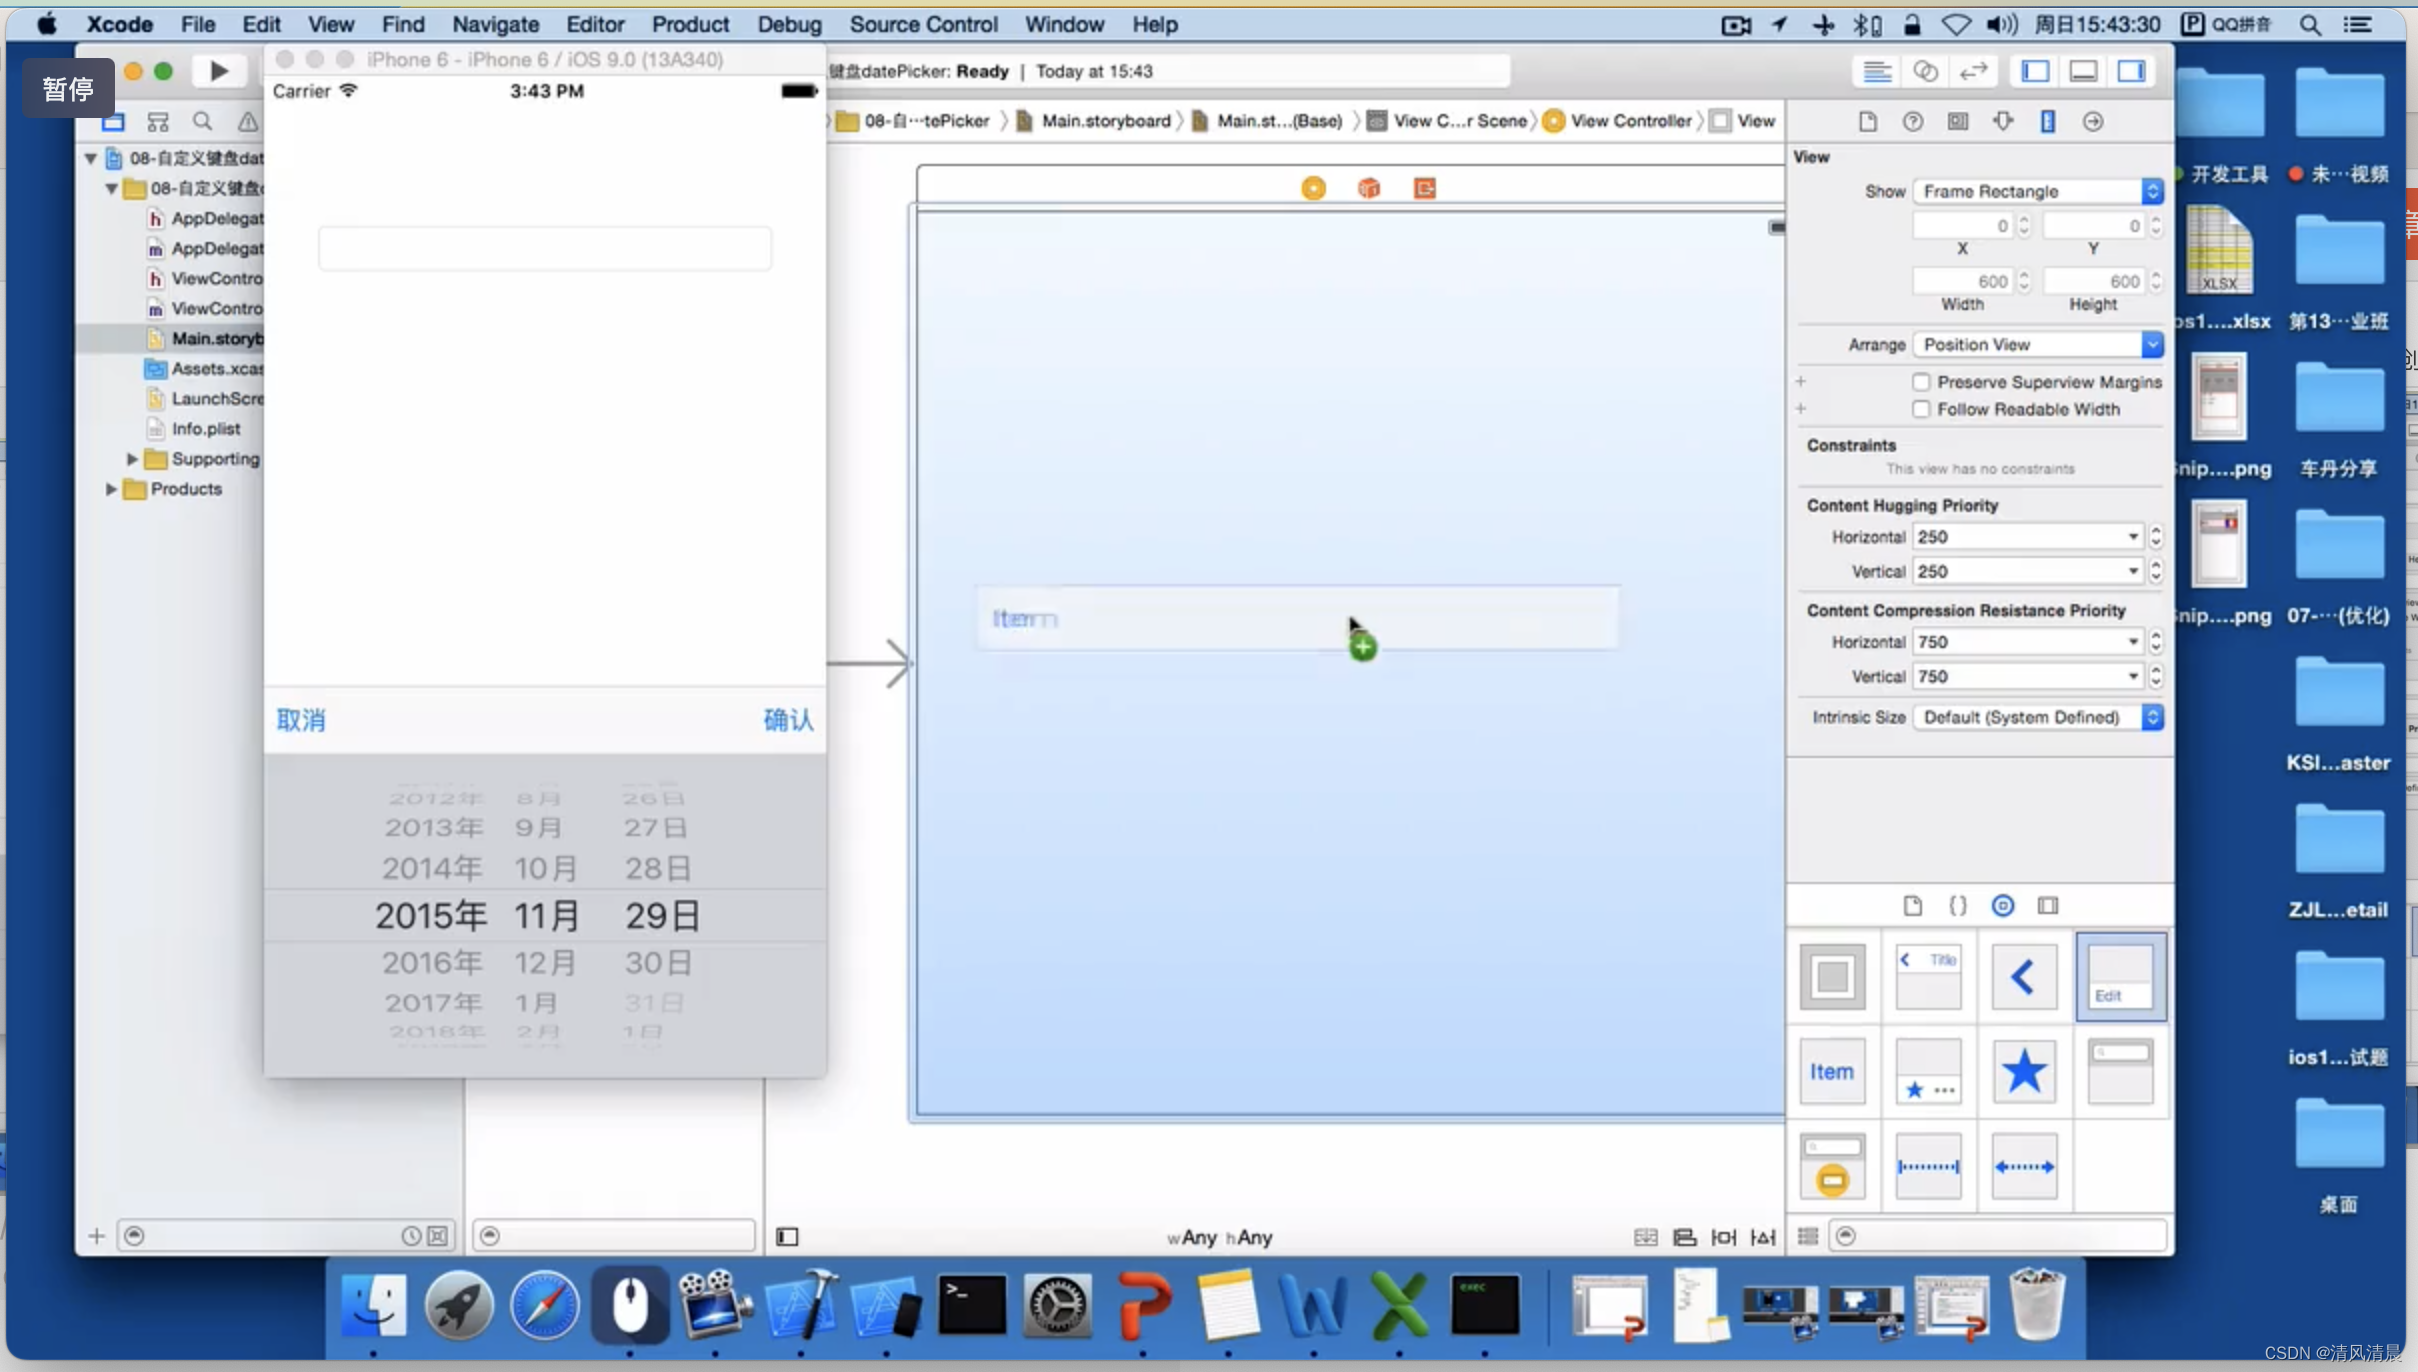Select the Attributes Inspector icon

pos(2004,120)
